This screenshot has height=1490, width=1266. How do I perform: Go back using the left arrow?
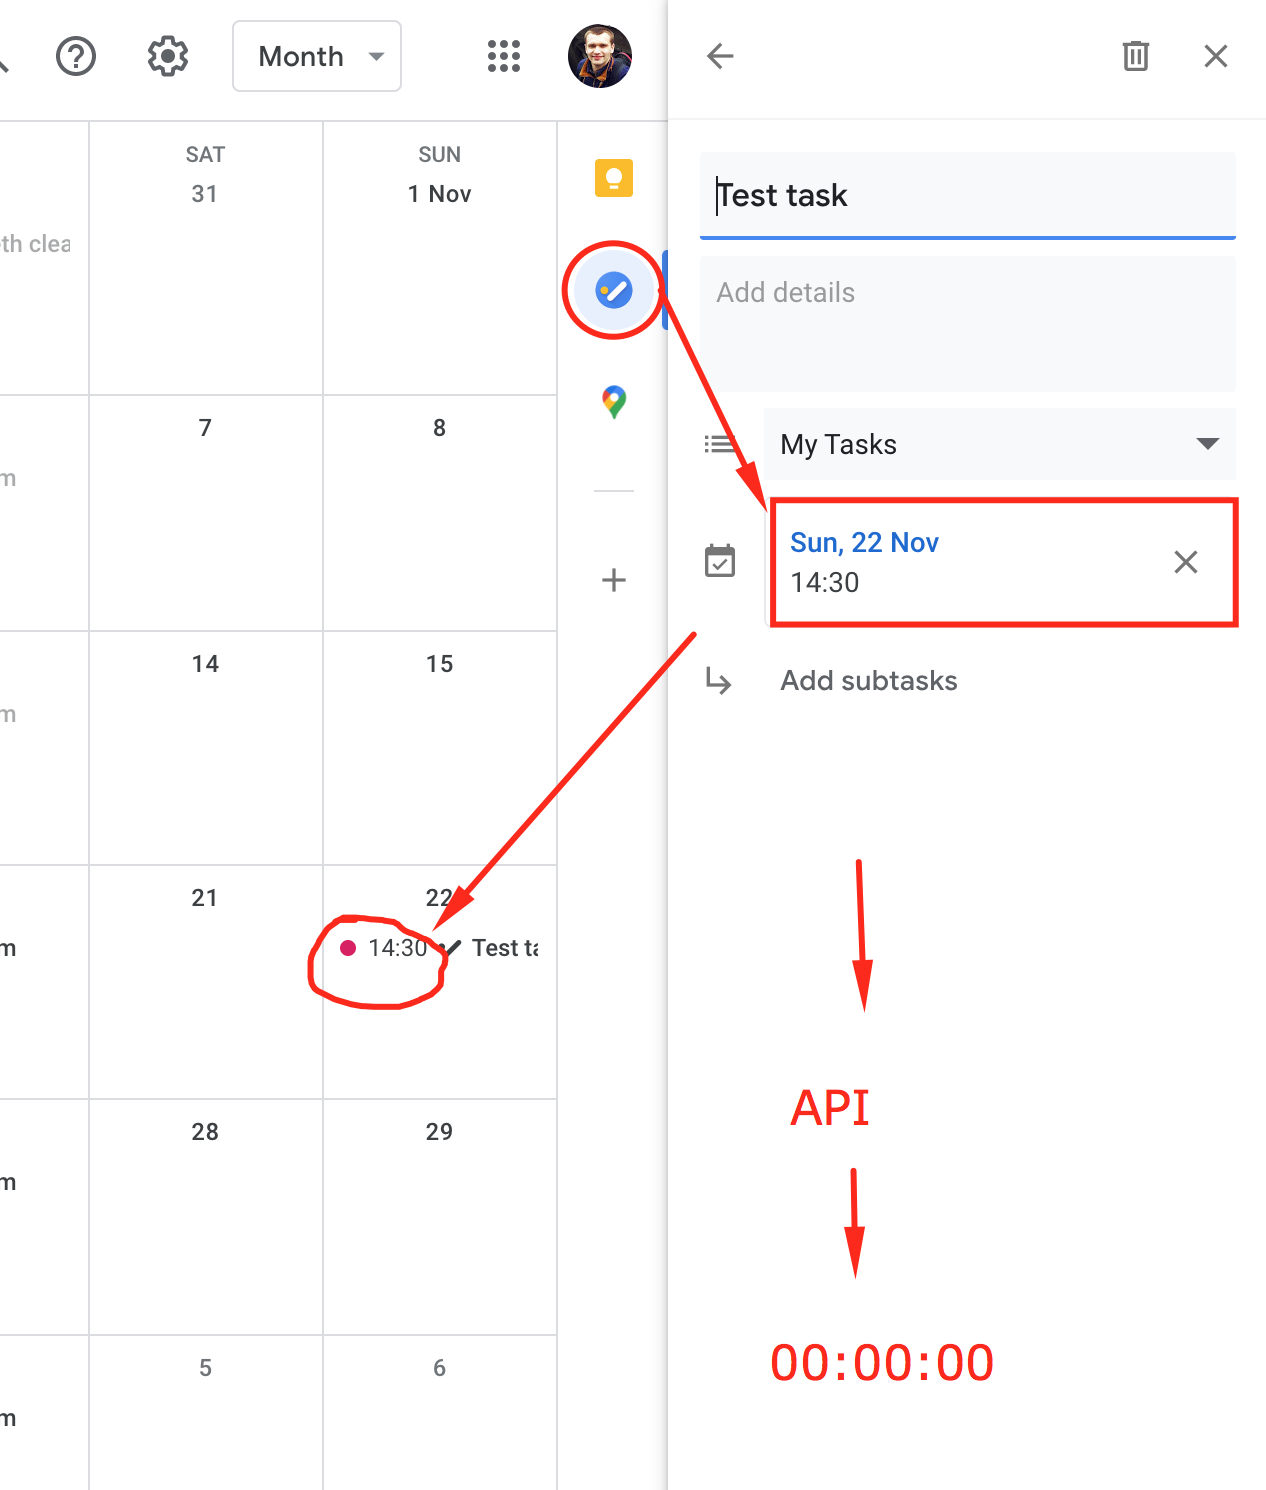click(720, 56)
